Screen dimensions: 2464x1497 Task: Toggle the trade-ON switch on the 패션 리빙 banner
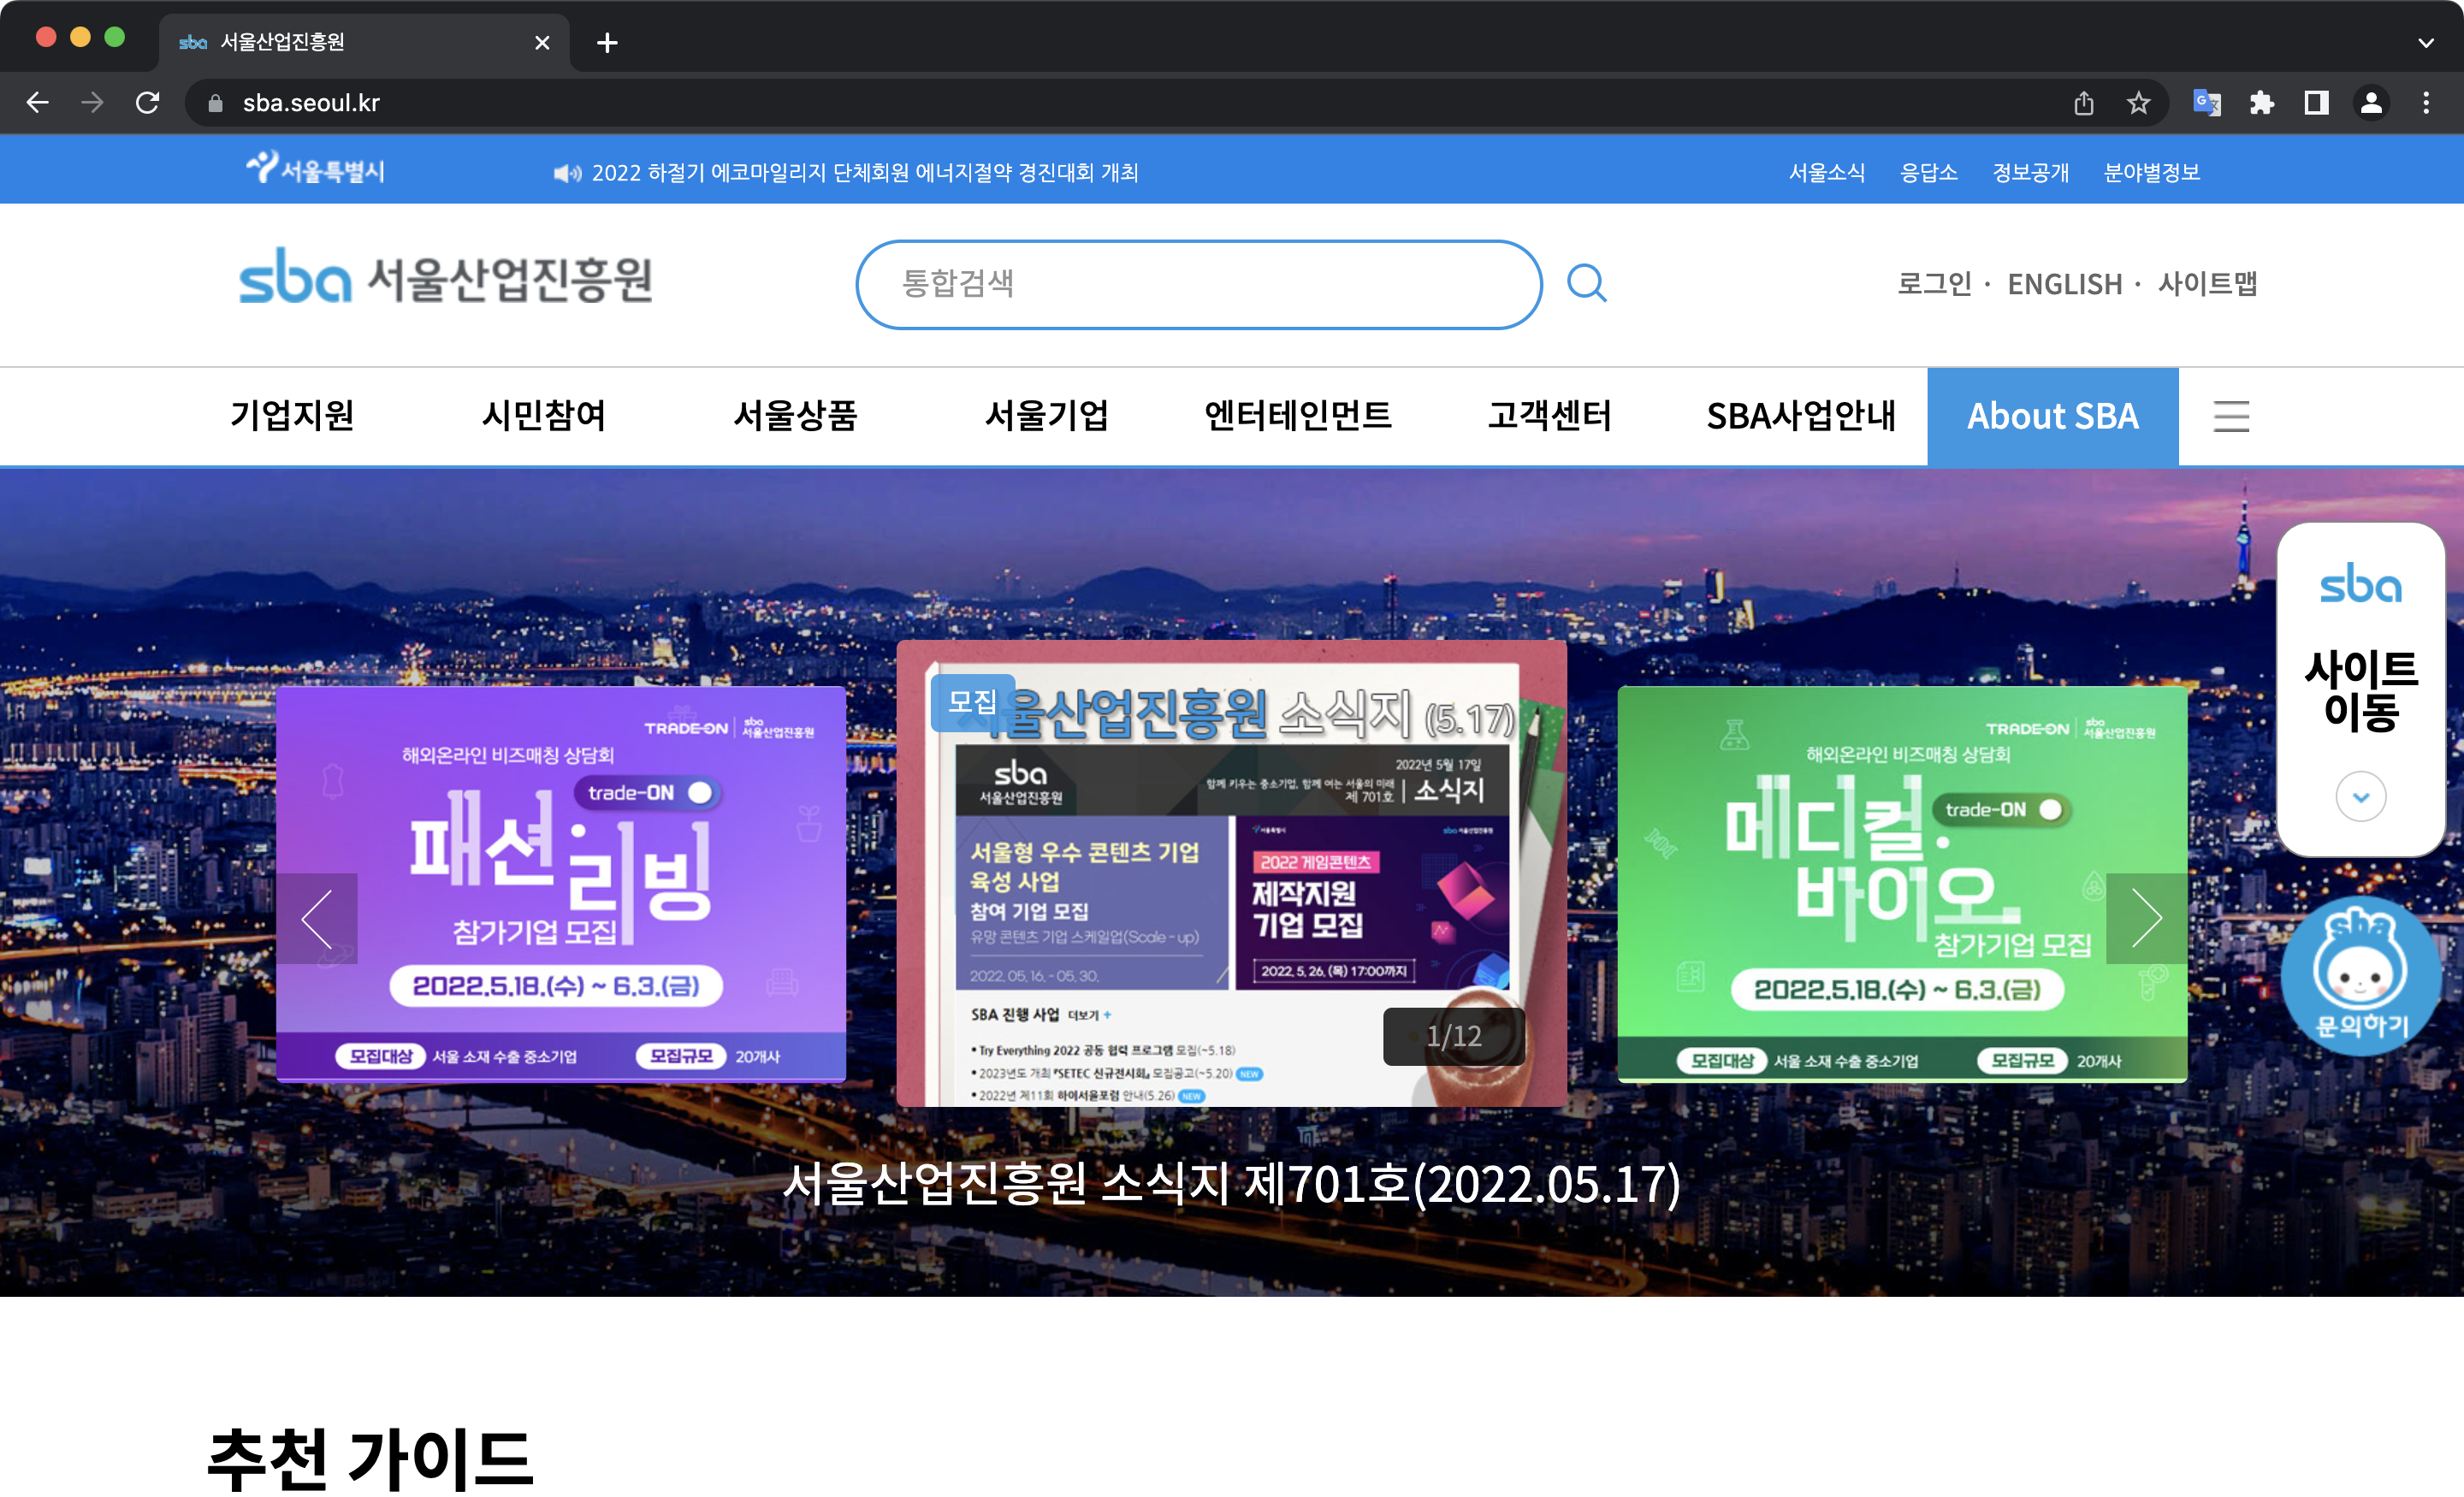700,792
